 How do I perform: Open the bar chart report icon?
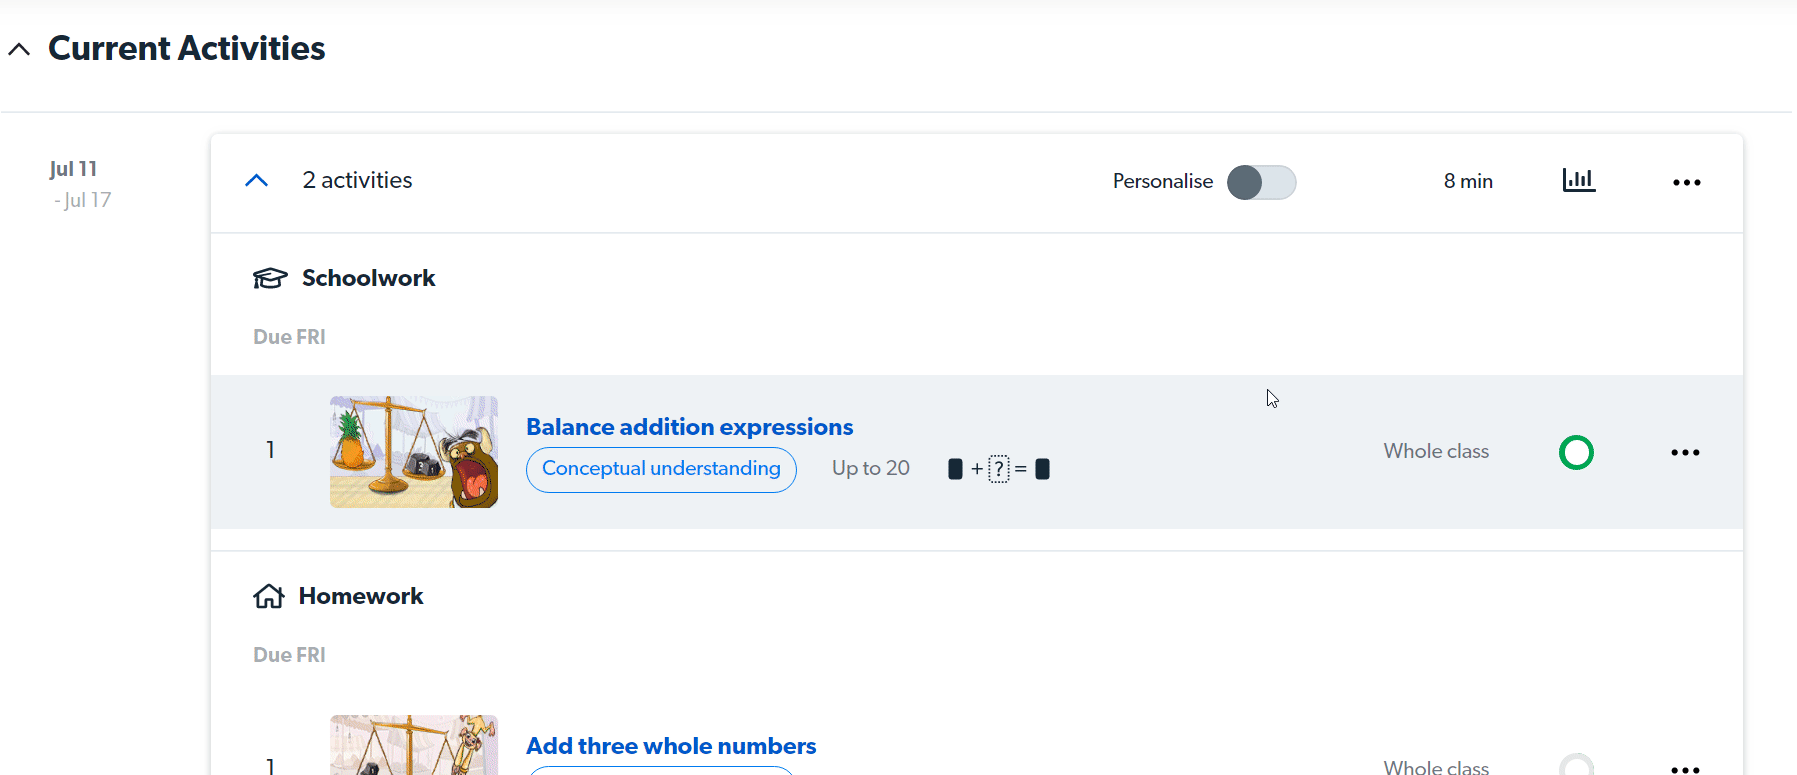tap(1578, 180)
